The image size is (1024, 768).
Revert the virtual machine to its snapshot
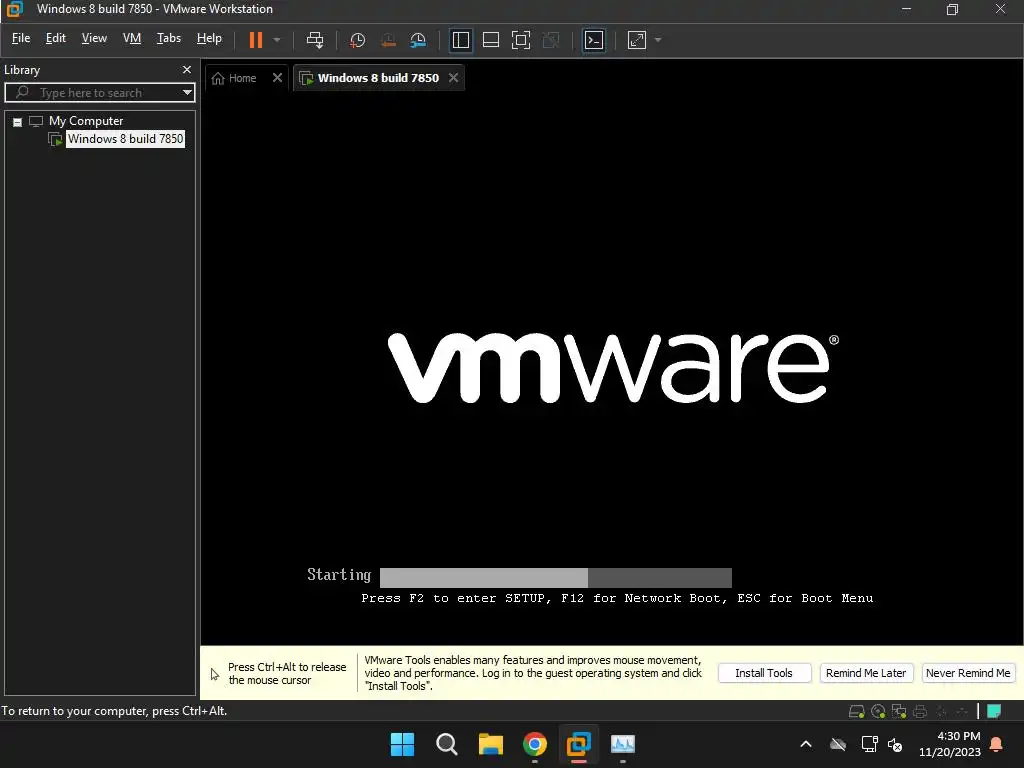tap(388, 40)
